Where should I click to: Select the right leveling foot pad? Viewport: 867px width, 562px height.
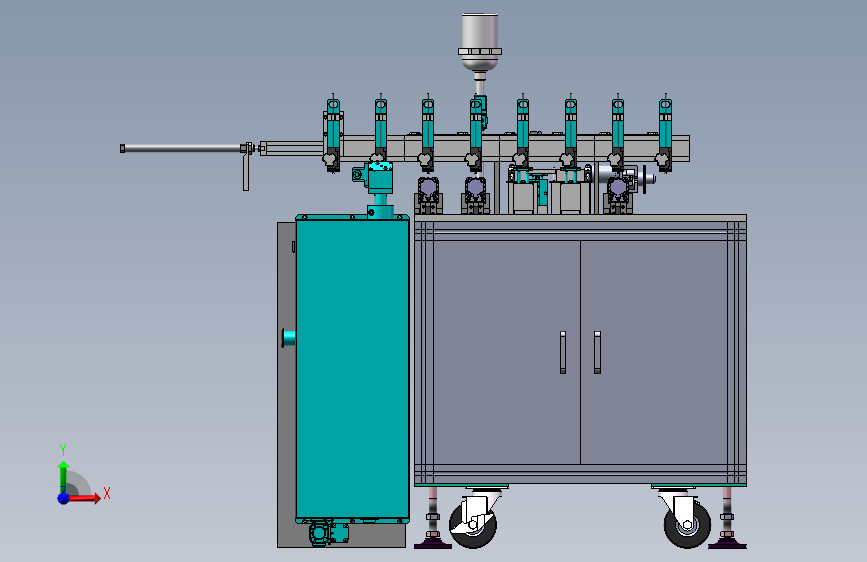click(727, 545)
